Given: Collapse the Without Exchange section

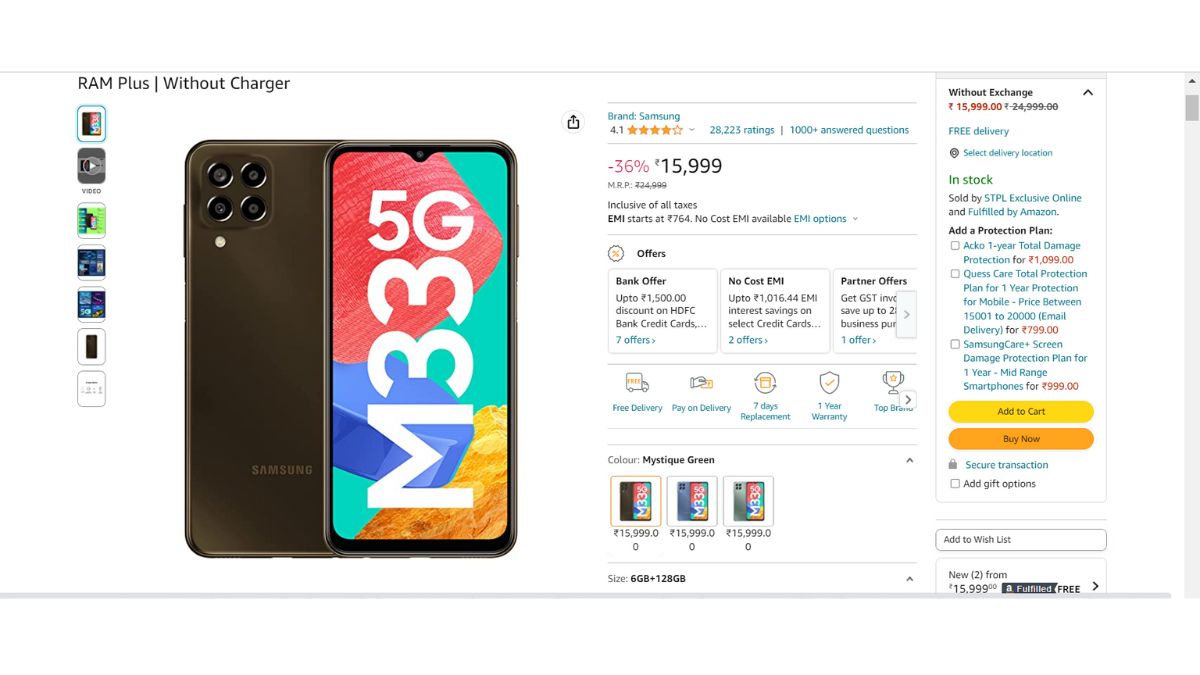Looking at the screenshot, I should click(1088, 93).
